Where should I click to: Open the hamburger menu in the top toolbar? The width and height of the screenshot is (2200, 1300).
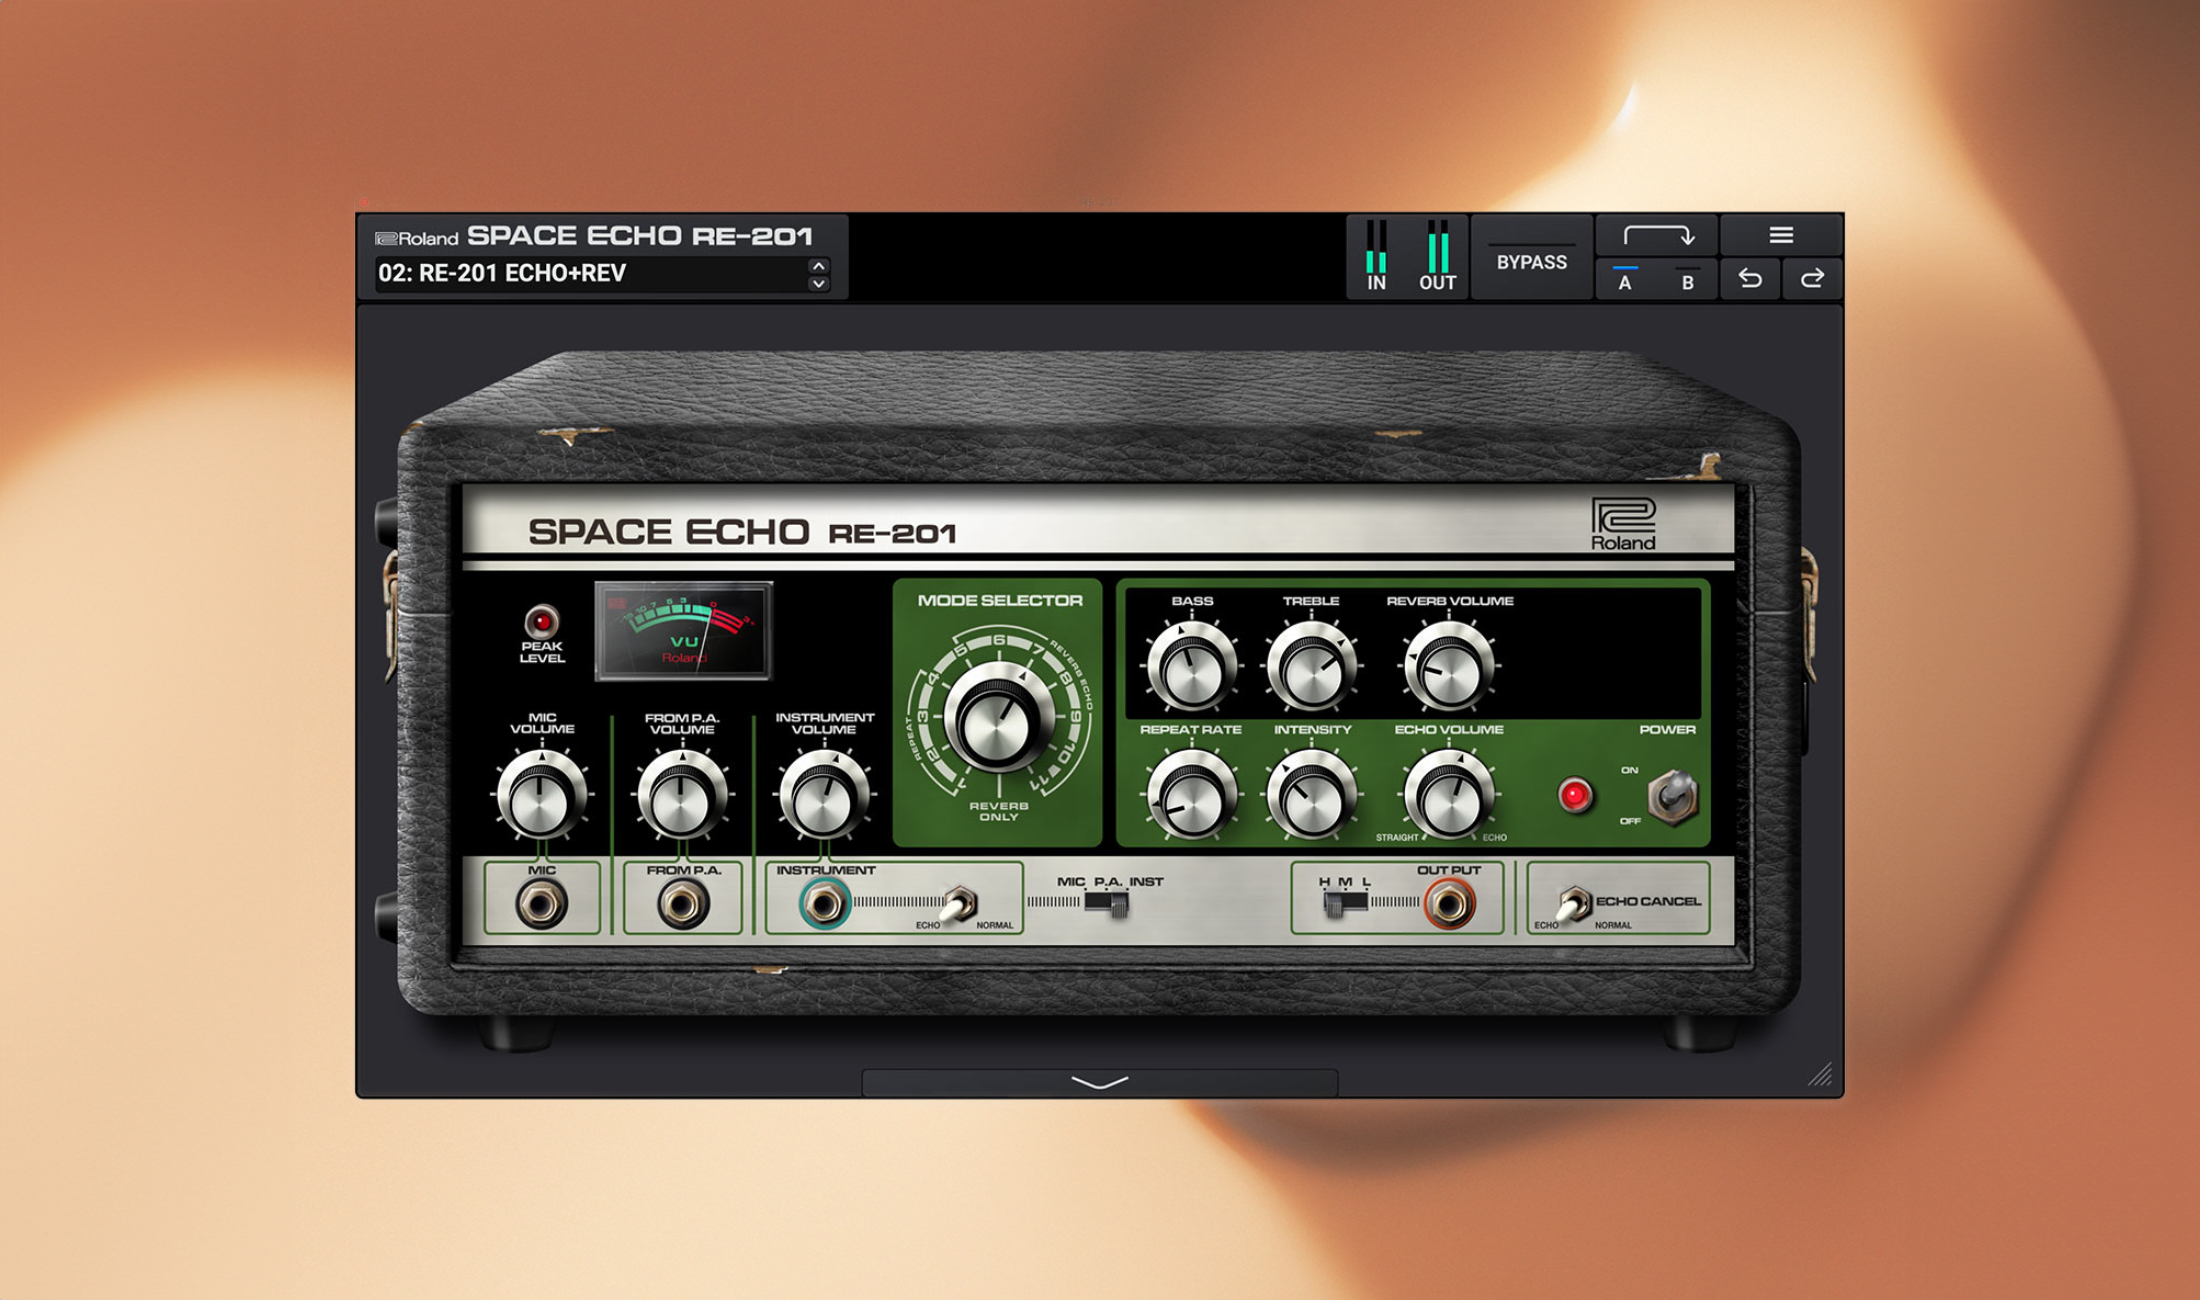point(1781,234)
